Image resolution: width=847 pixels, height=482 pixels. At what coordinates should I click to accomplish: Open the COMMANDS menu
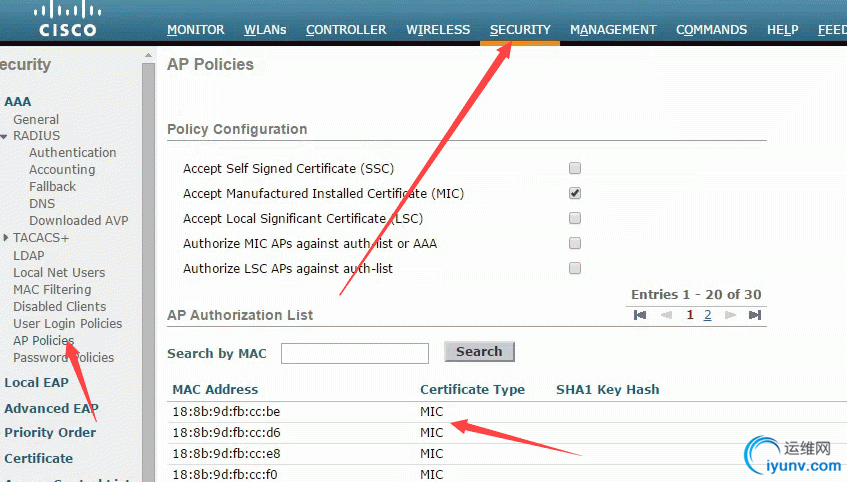pos(711,30)
